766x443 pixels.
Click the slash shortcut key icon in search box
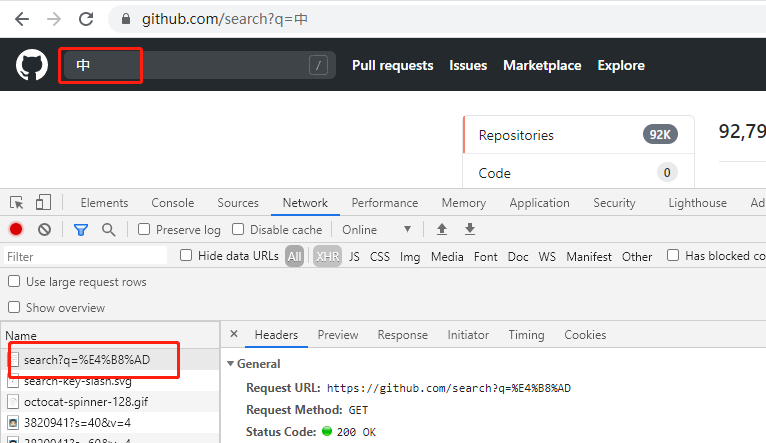tap(318, 65)
